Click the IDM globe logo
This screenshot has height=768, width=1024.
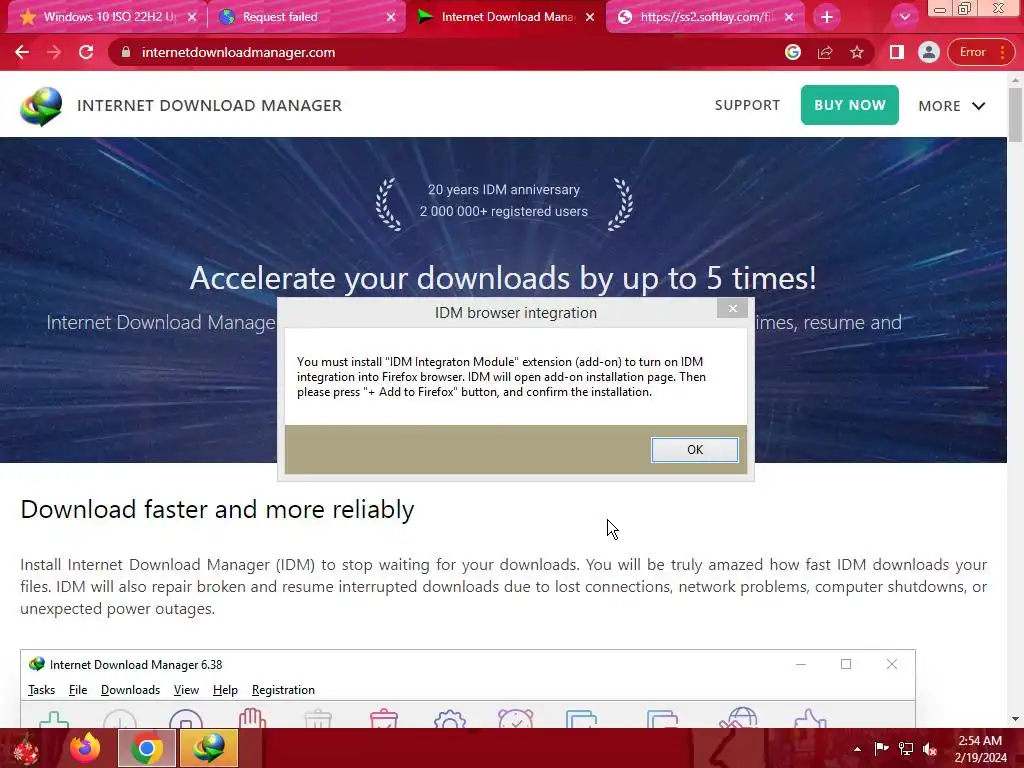coord(41,106)
